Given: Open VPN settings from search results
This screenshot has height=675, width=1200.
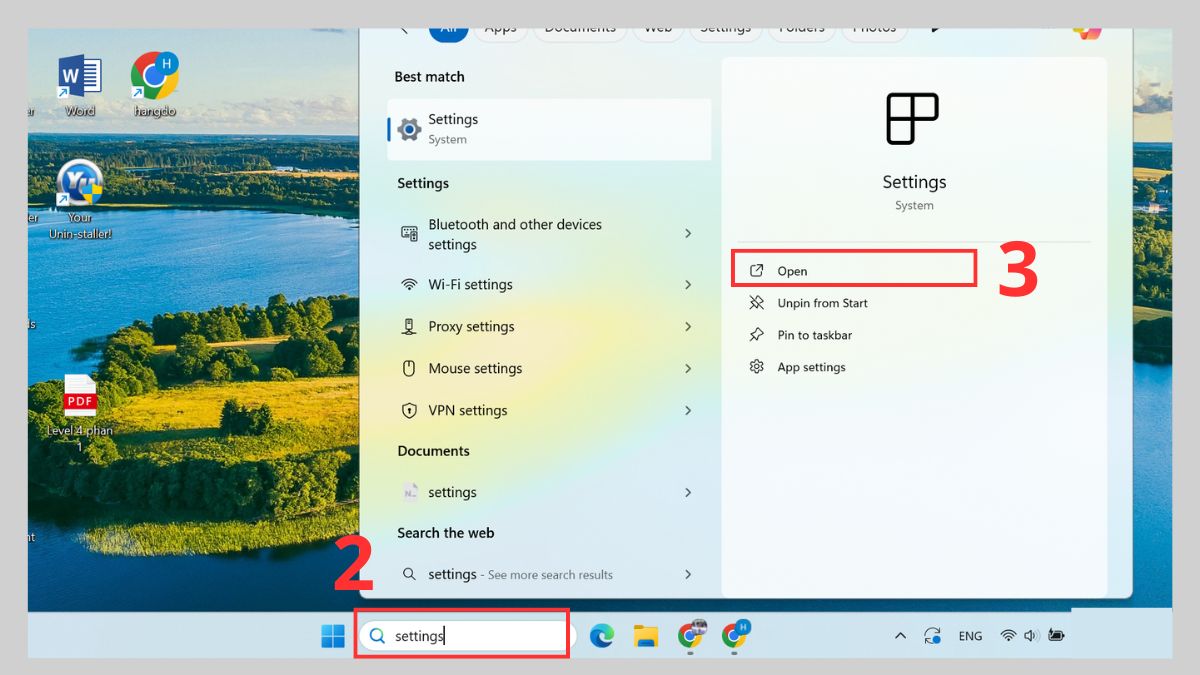Looking at the screenshot, I should click(468, 410).
